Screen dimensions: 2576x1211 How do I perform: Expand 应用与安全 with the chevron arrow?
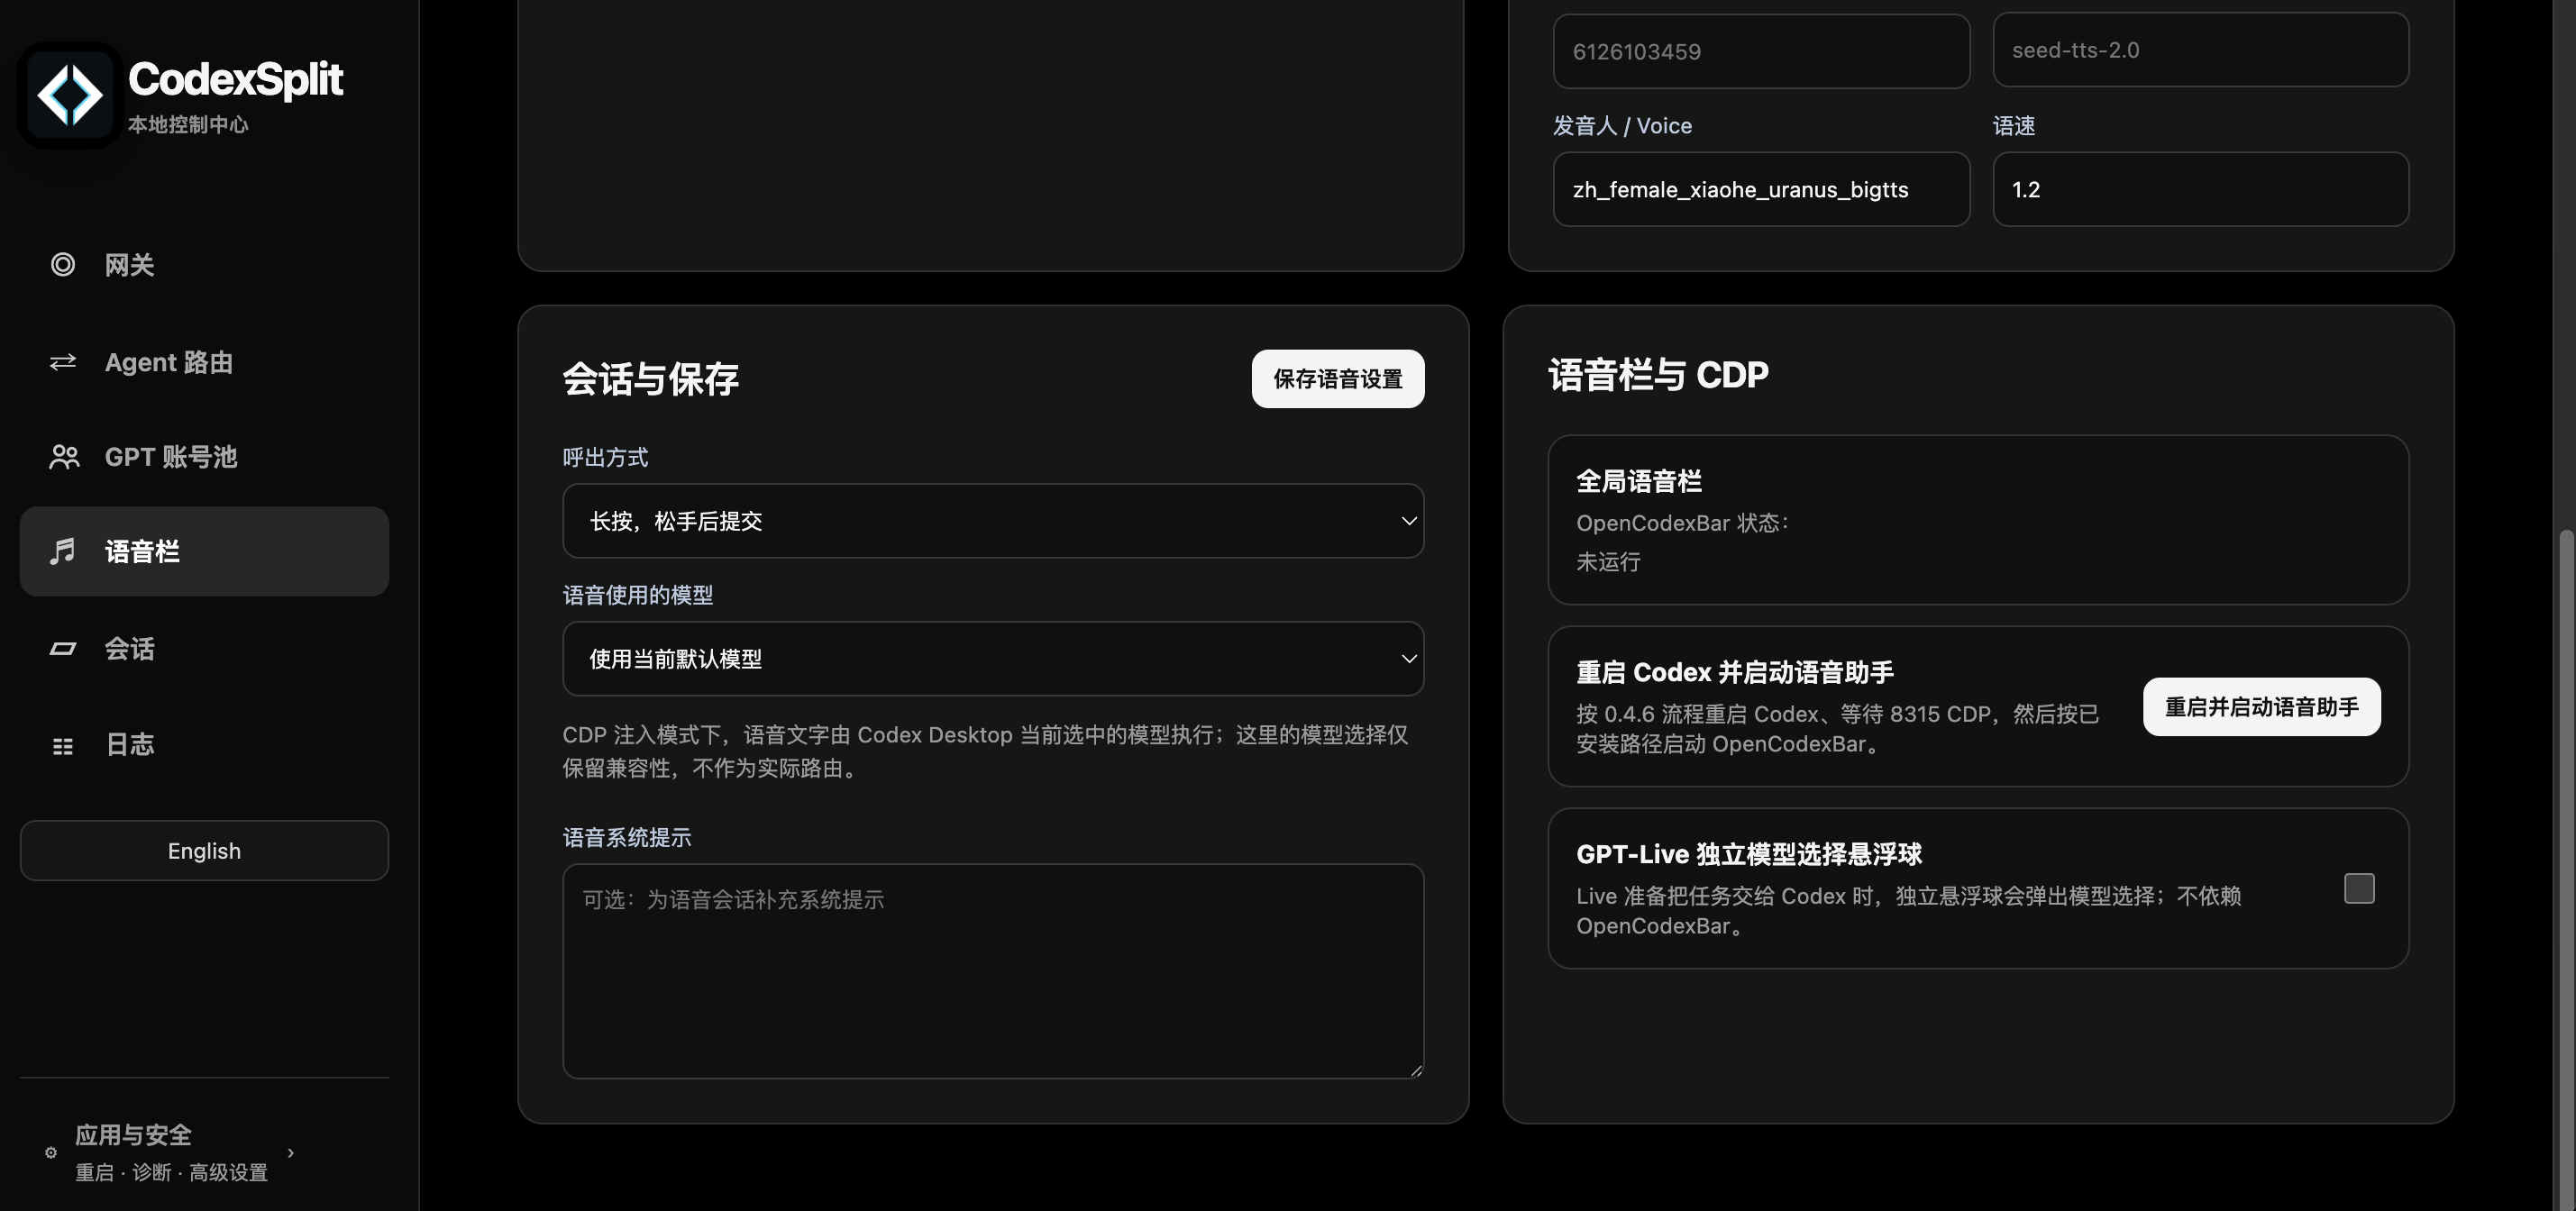(x=291, y=1152)
